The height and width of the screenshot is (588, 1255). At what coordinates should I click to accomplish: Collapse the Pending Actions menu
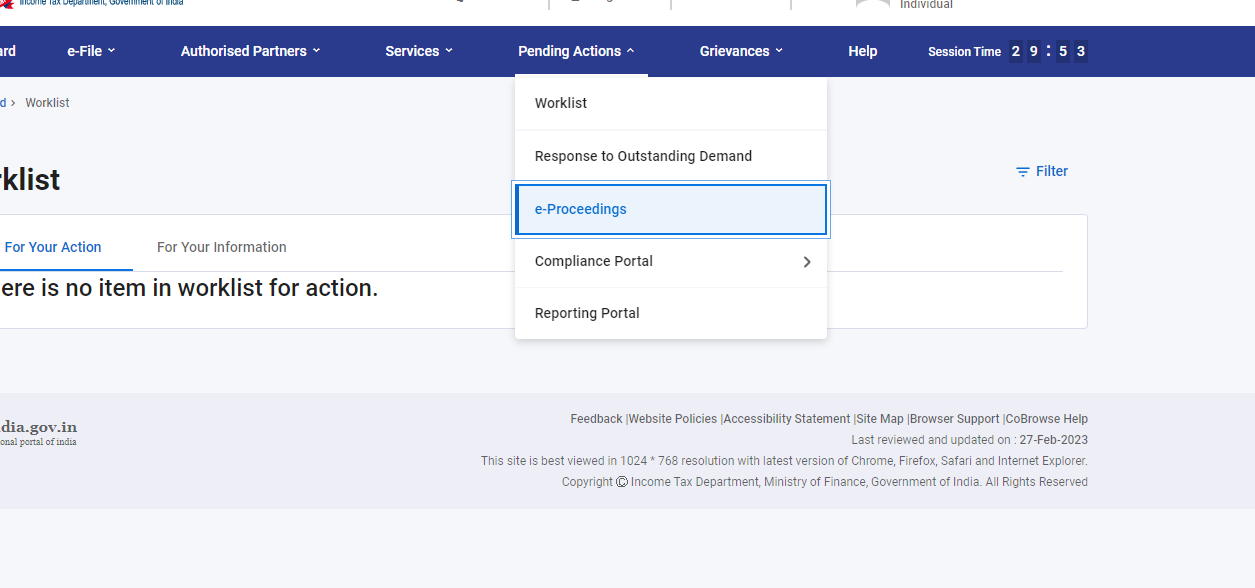pyautogui.click(x=576, y=51)
